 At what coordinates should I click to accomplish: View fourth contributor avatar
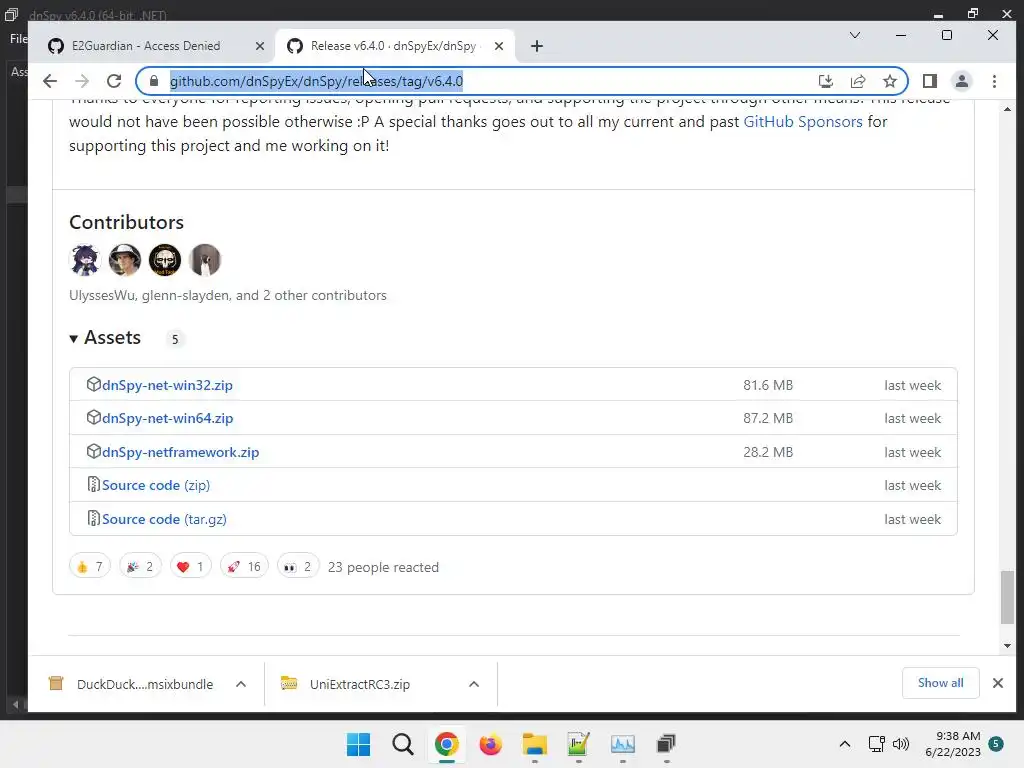click(x=204, y=260)
